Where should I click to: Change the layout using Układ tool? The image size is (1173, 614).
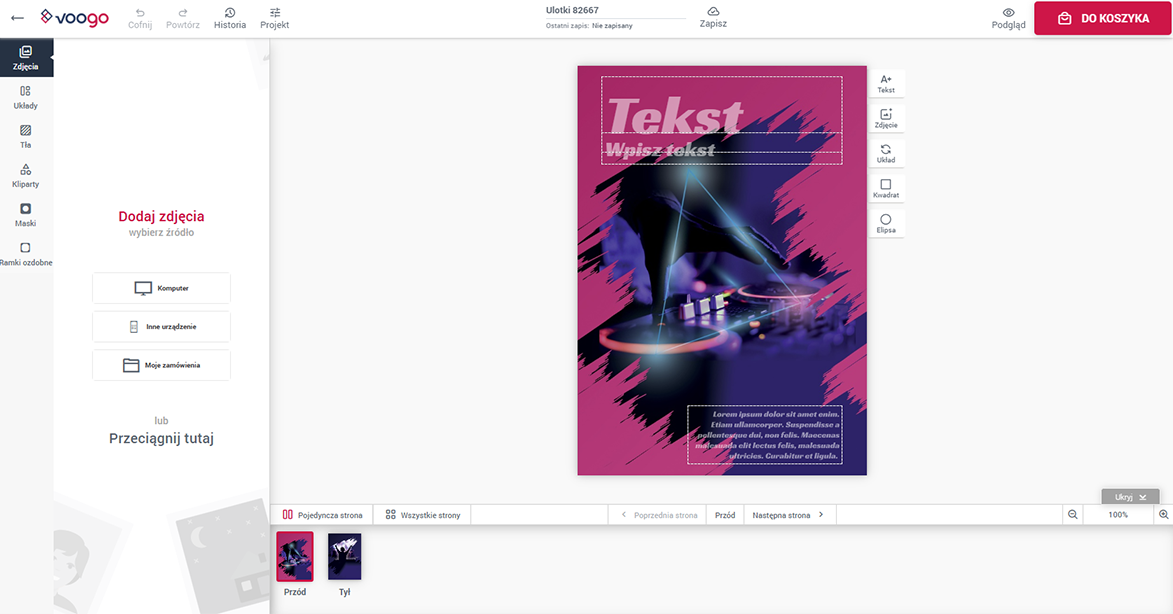tap(886, 154)
